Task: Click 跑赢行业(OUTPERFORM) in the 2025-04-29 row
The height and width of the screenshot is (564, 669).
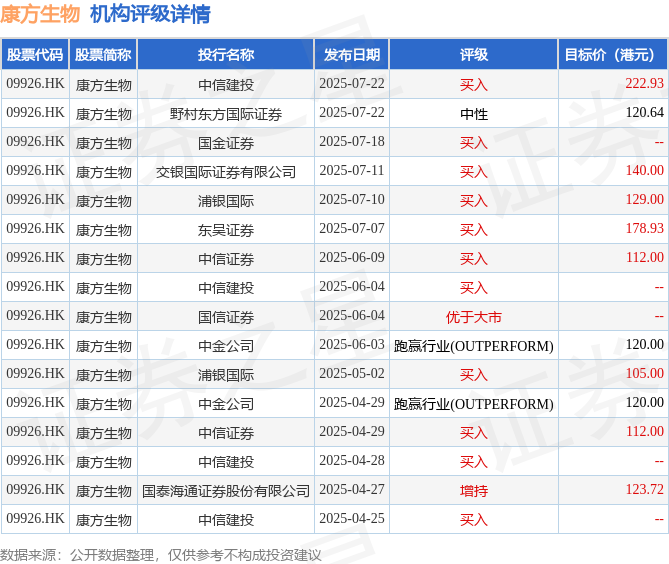Action: tap(474, 404)
